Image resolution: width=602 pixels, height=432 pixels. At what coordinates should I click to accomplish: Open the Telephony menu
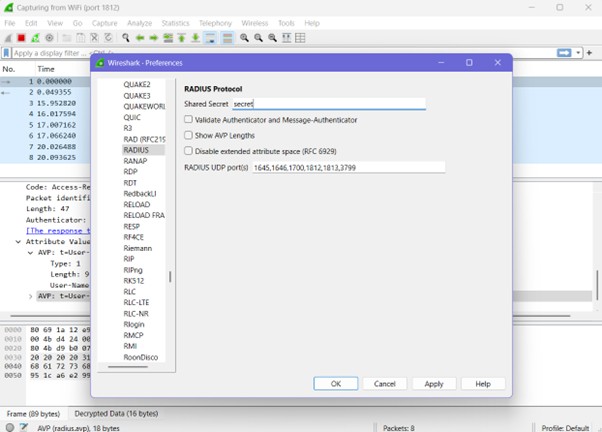tap(215, 23)
